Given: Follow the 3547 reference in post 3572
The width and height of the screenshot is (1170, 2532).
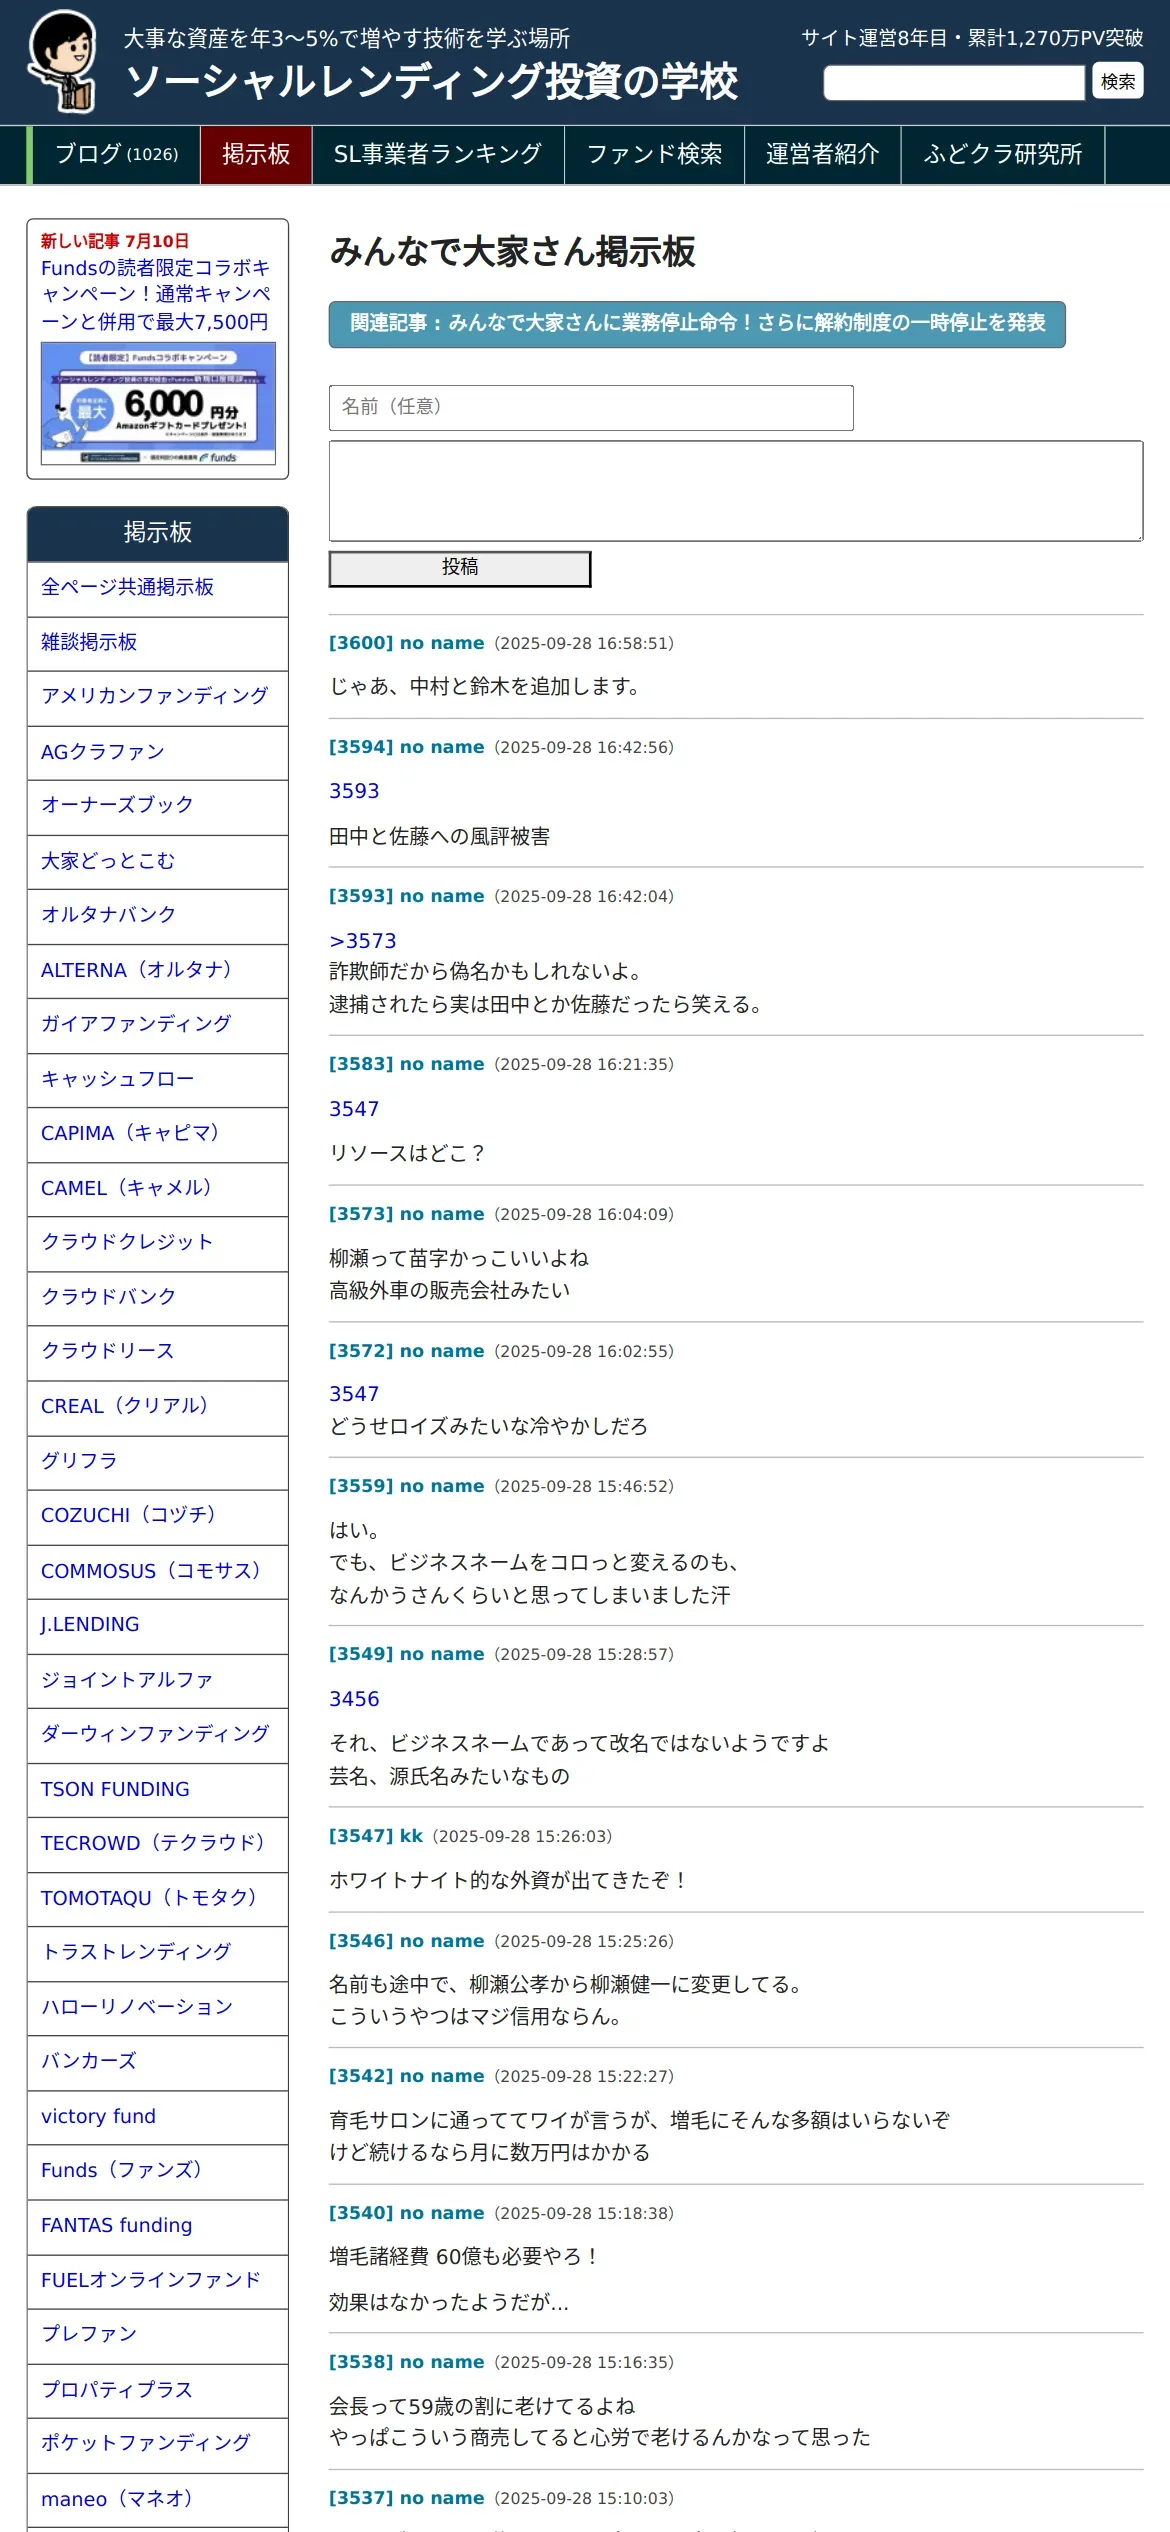Looking at the screenshot, I should tap(354, 1394).
